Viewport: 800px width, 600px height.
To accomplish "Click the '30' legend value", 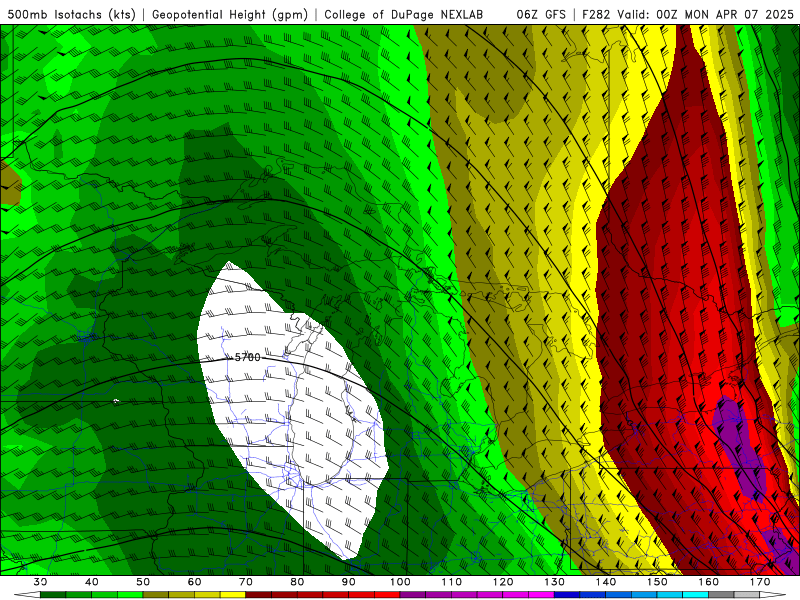I will click(x=40, y=582).
